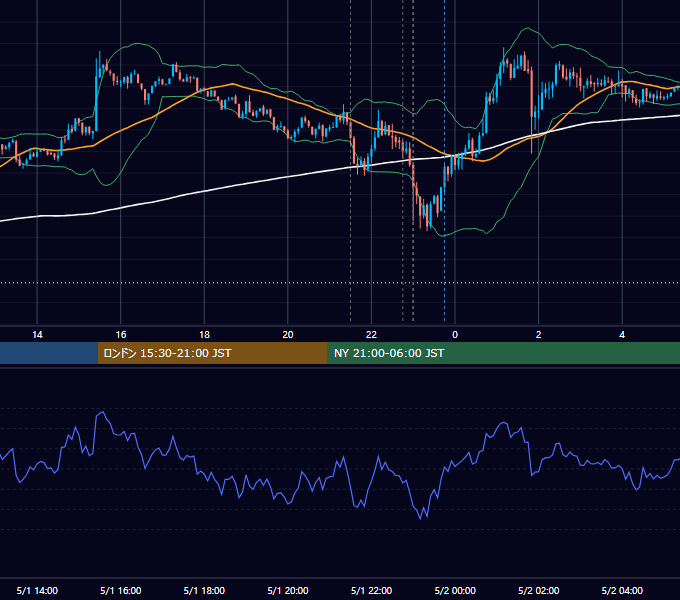Select the NY 21:00-06:00 JST session bar

pyautogui.click(x=503, y=353)
